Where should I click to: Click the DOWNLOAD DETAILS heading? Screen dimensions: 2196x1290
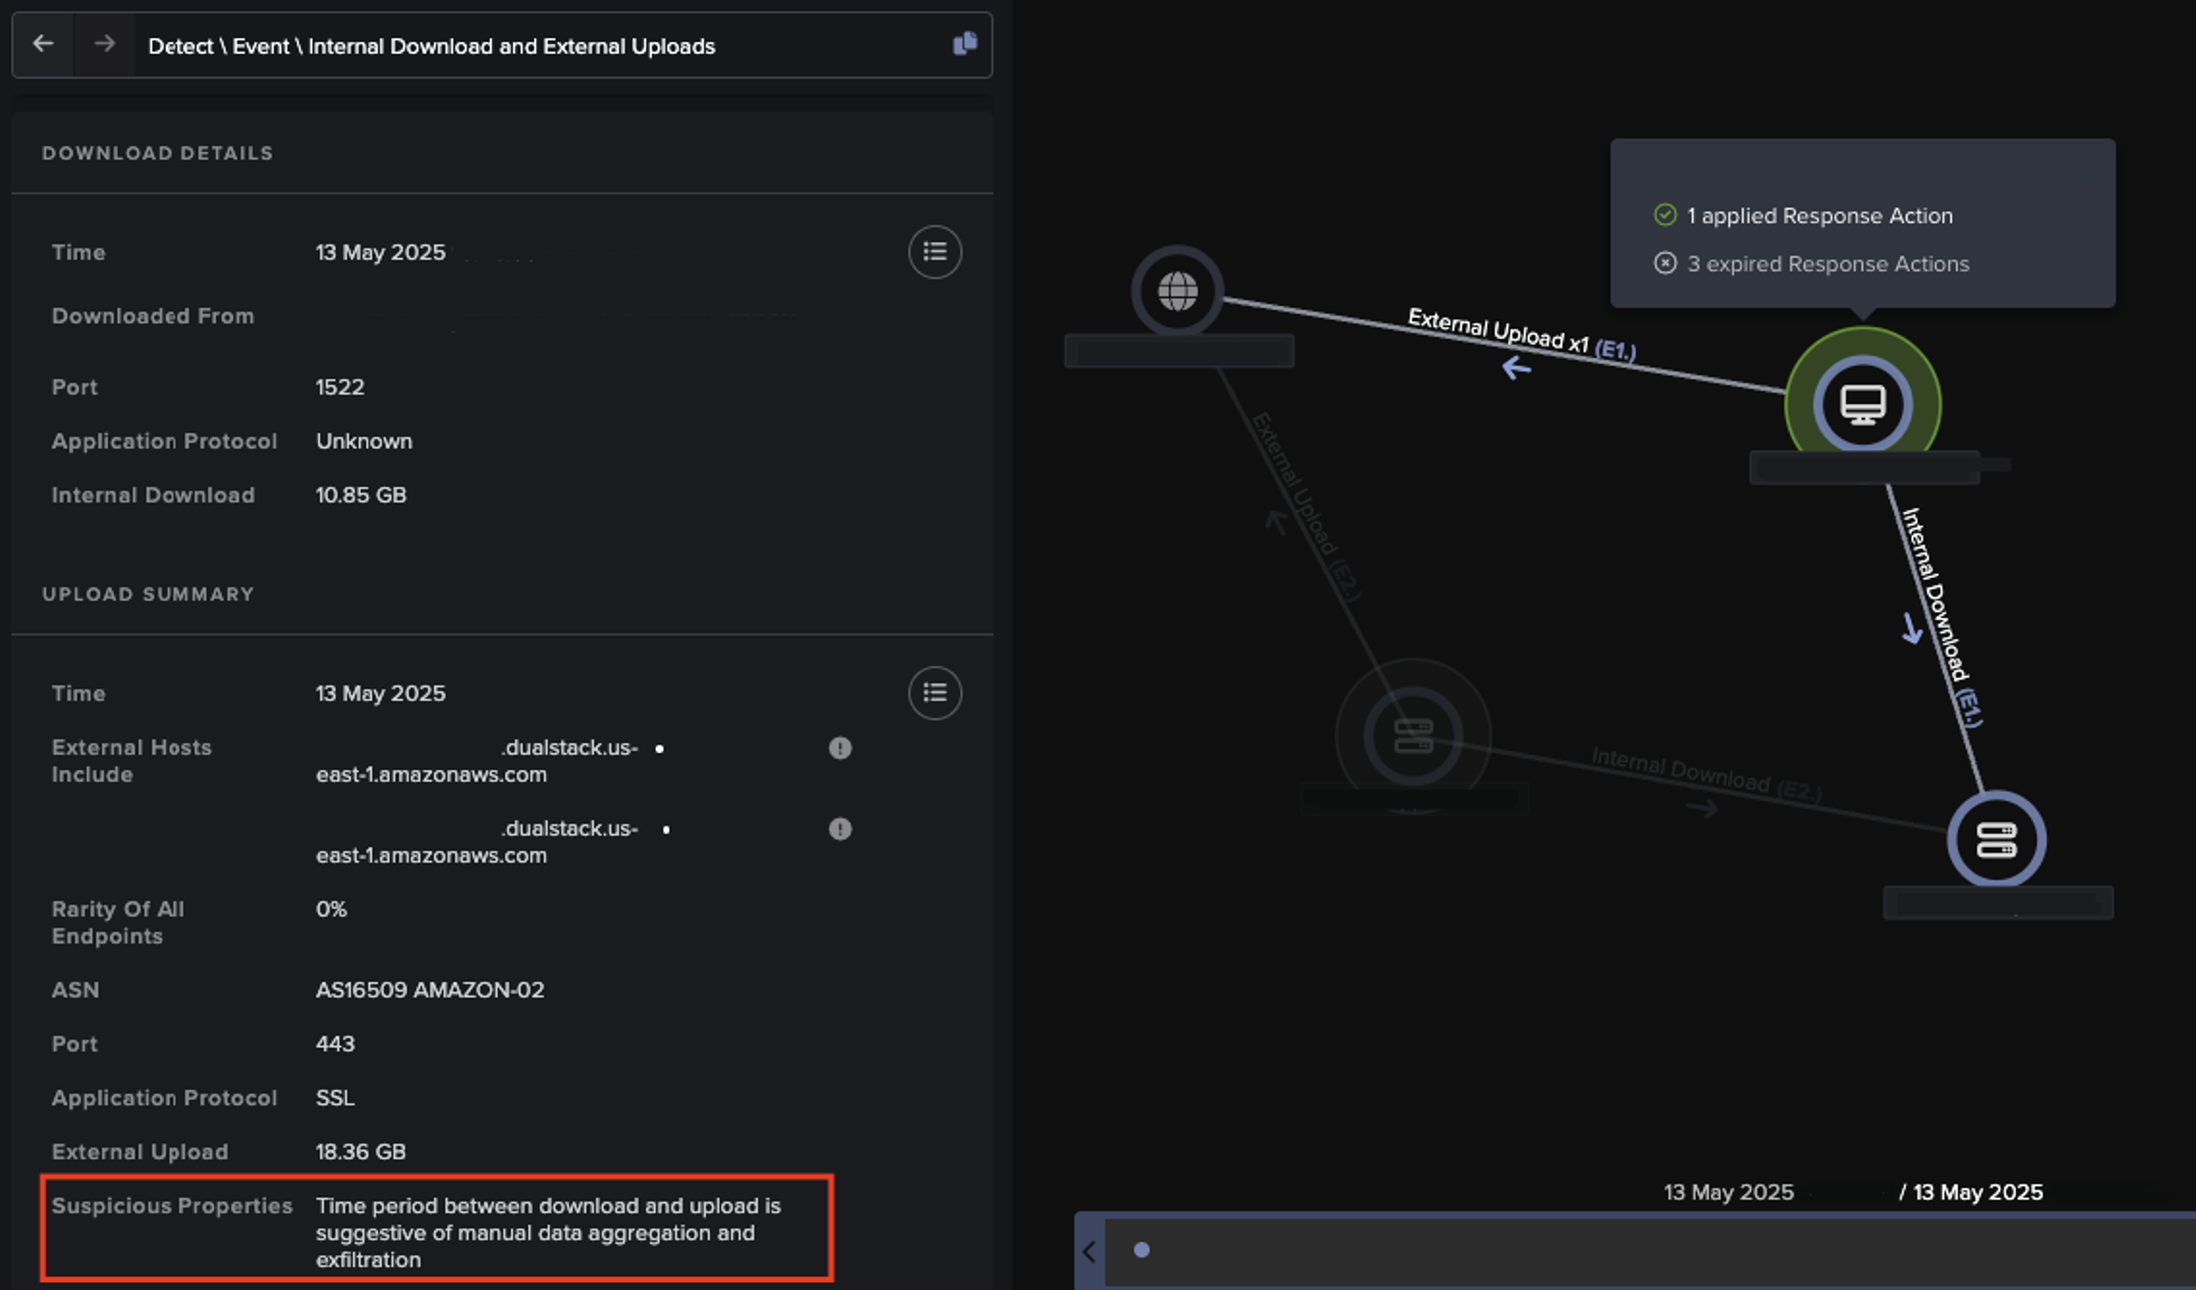[x=157, y=153]
